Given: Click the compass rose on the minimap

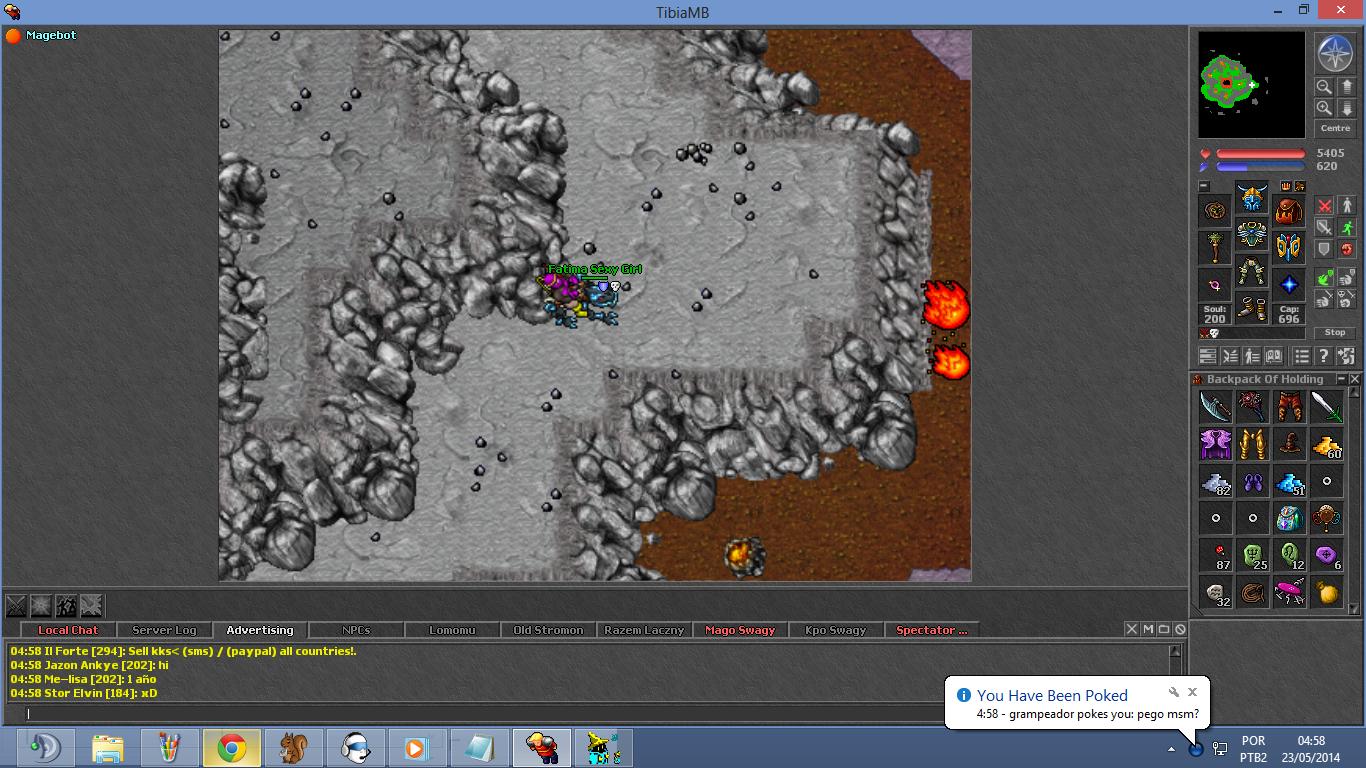Looking at the screenshot, I should (x=1334, y=53).
